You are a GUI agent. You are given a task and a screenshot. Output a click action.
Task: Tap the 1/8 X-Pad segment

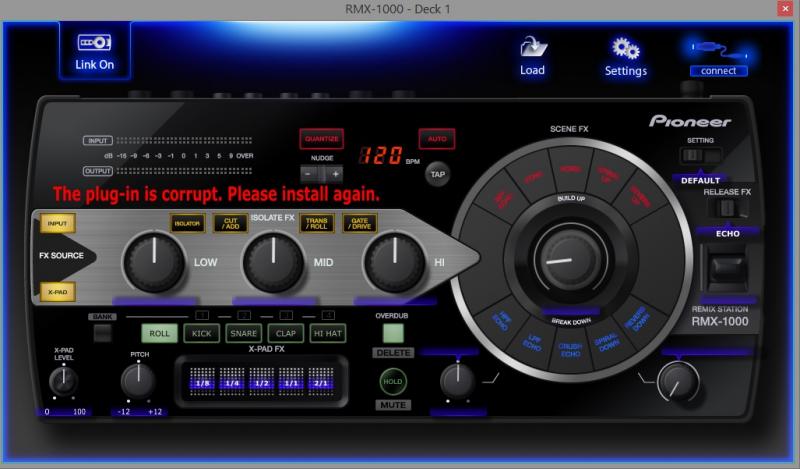coord(202,383)
